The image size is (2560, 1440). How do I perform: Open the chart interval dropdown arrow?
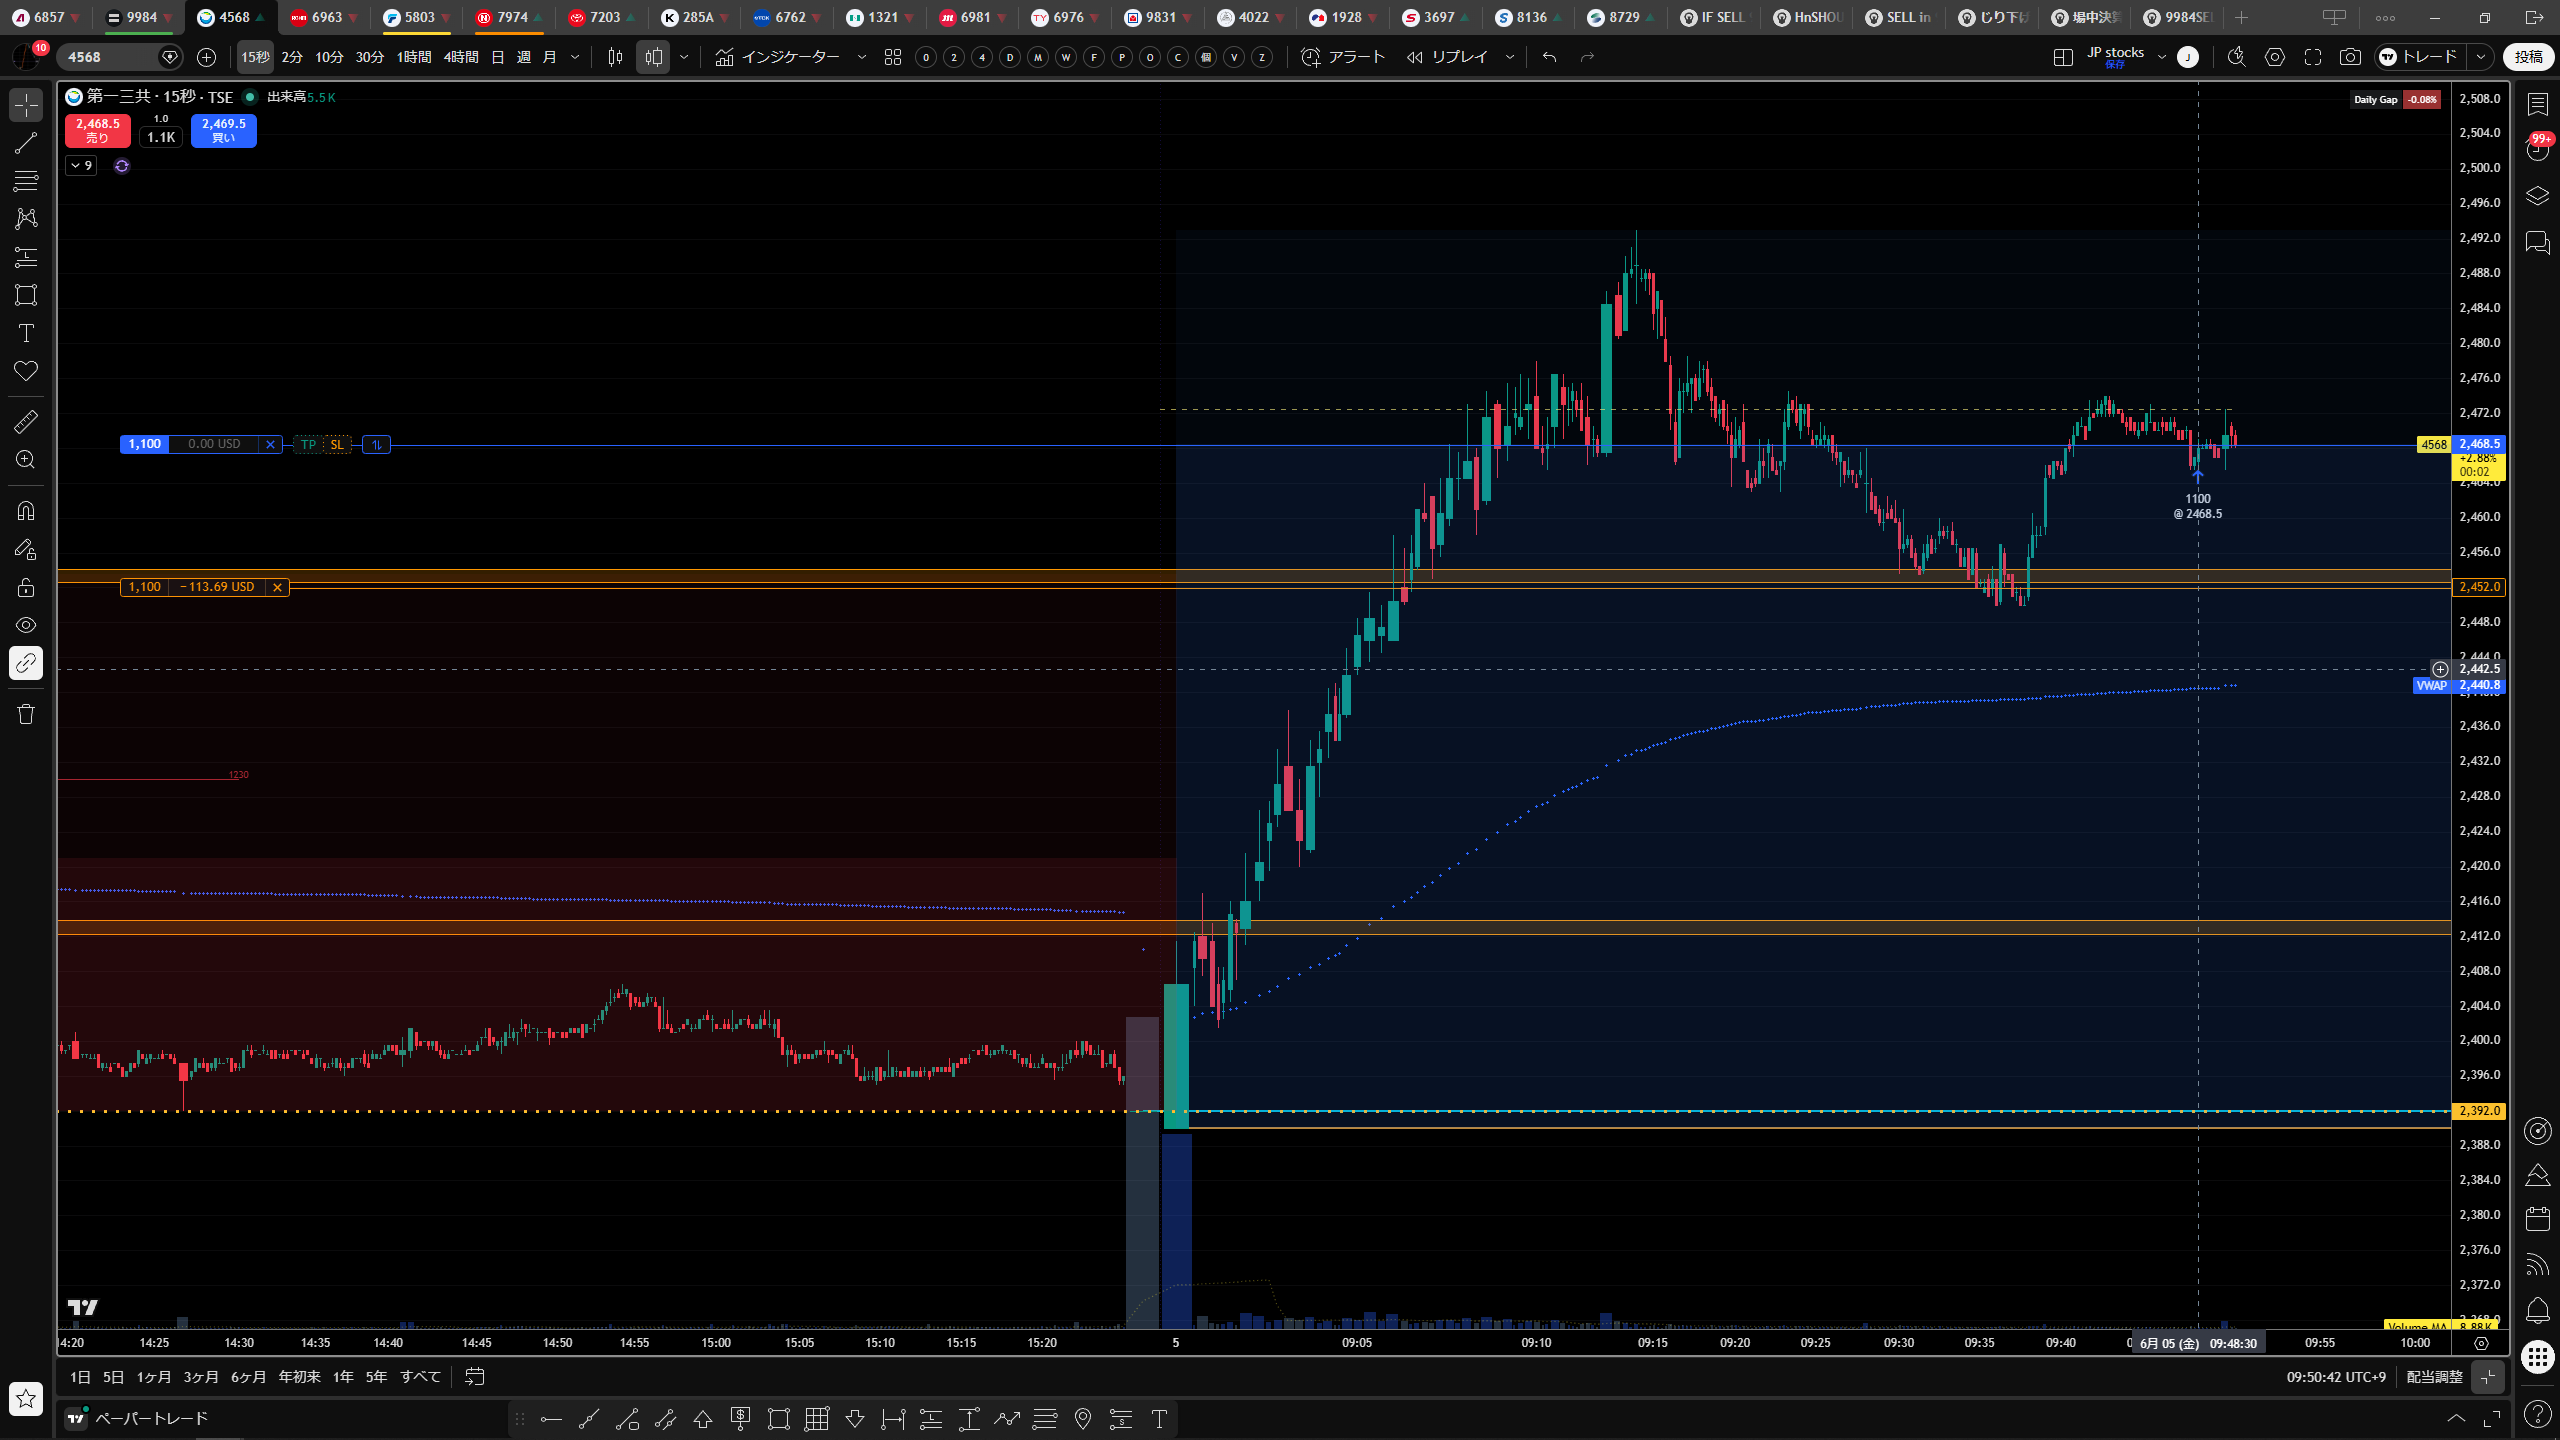(575, 57)
